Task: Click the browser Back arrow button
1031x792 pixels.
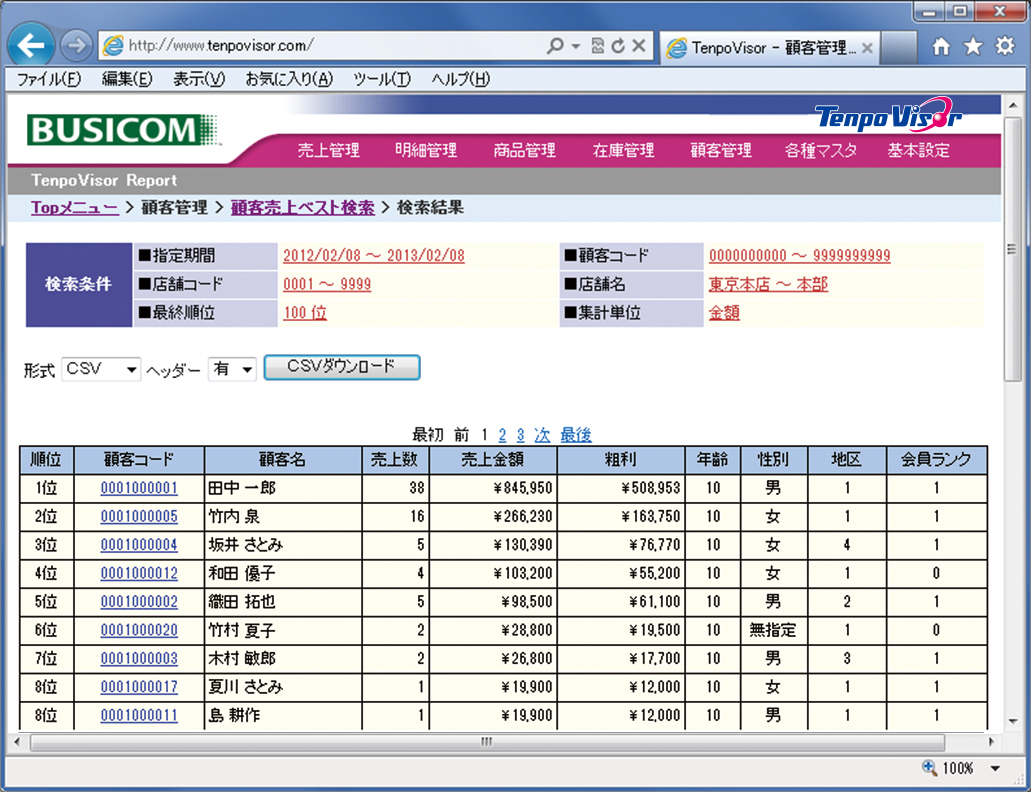Action: tap(31, 45)
